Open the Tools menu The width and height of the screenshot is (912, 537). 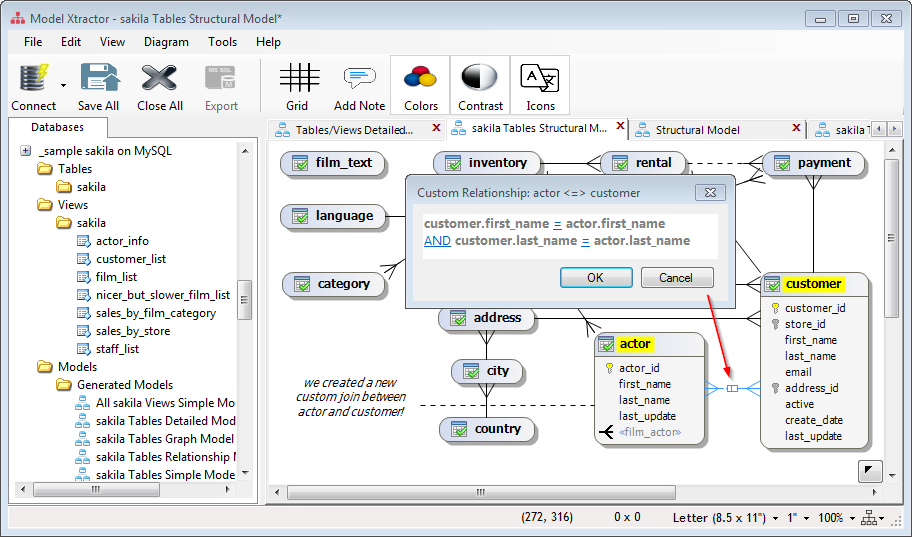click(222, 42)
